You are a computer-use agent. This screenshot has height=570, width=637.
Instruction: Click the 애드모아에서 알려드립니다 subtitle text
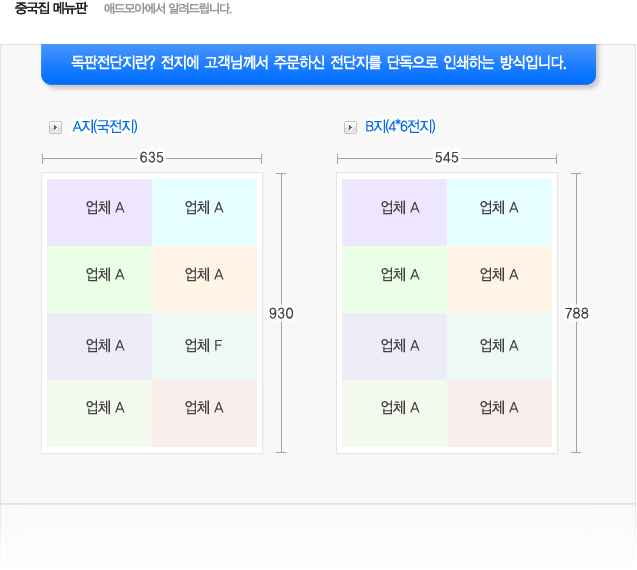pyautogui.click(x=168, y=9)
